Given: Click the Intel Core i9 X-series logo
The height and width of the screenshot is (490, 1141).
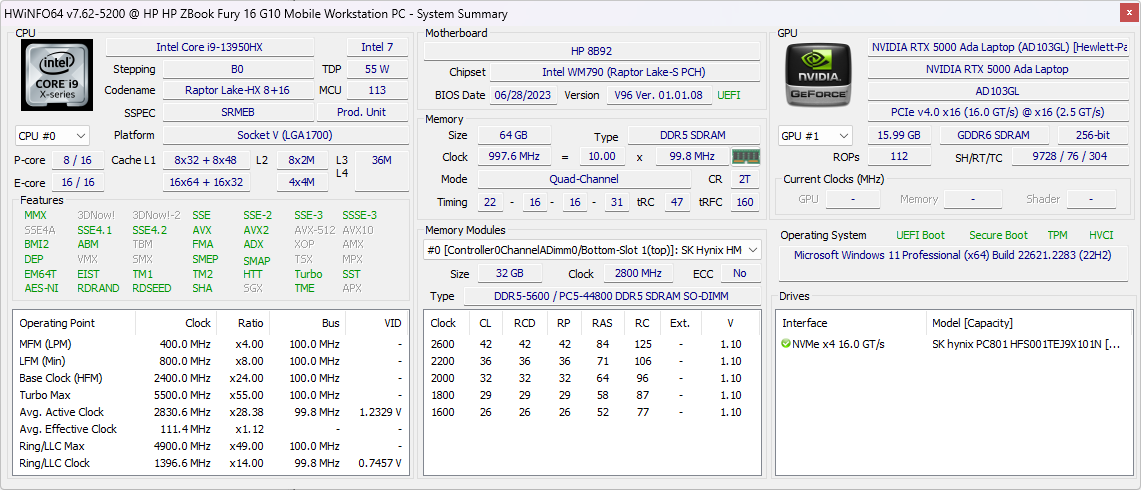Looking at the screenshot, I should tap(57, 76).
